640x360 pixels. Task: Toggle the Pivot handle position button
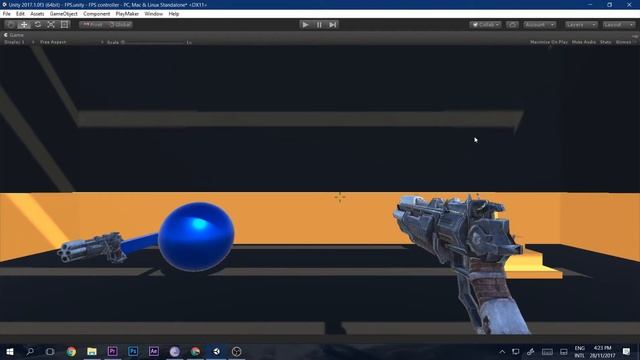pyautogui.click(x=93, y=24)
